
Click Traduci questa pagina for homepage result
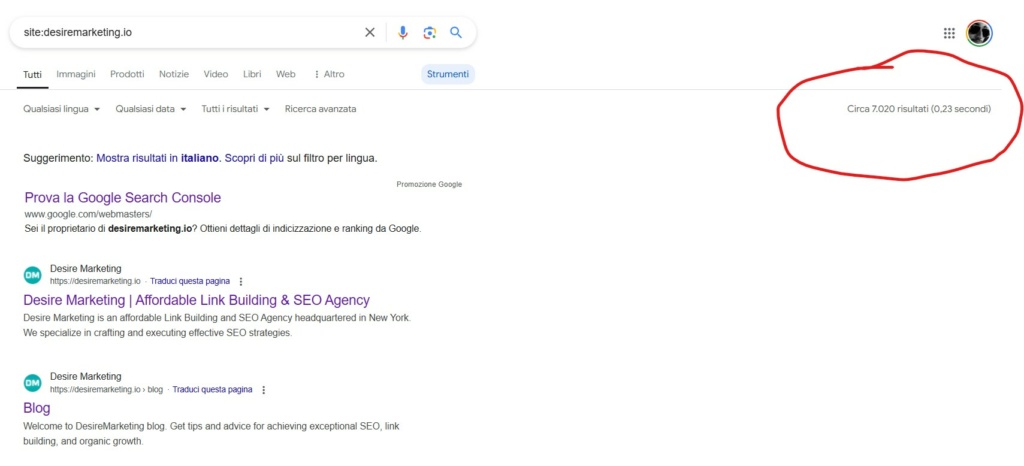point(190,281)
